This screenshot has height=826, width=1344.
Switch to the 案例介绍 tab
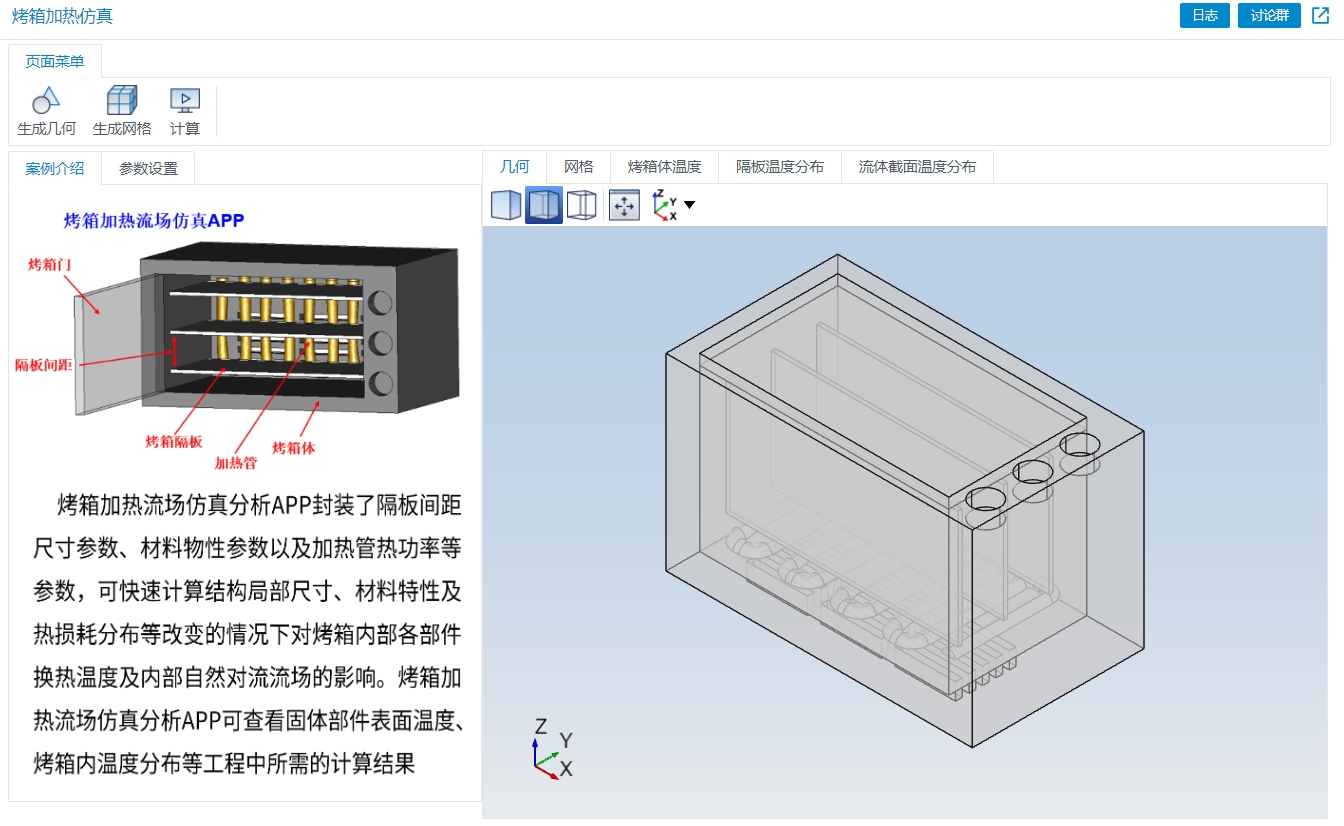tap(53, 168)
